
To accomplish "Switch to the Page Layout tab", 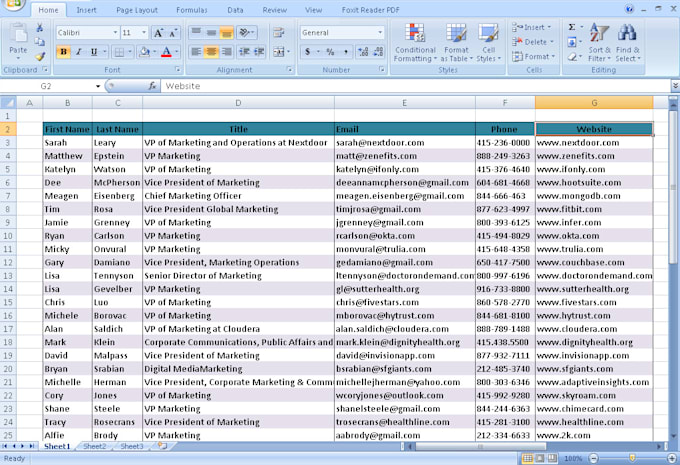I will pos(137,10).
